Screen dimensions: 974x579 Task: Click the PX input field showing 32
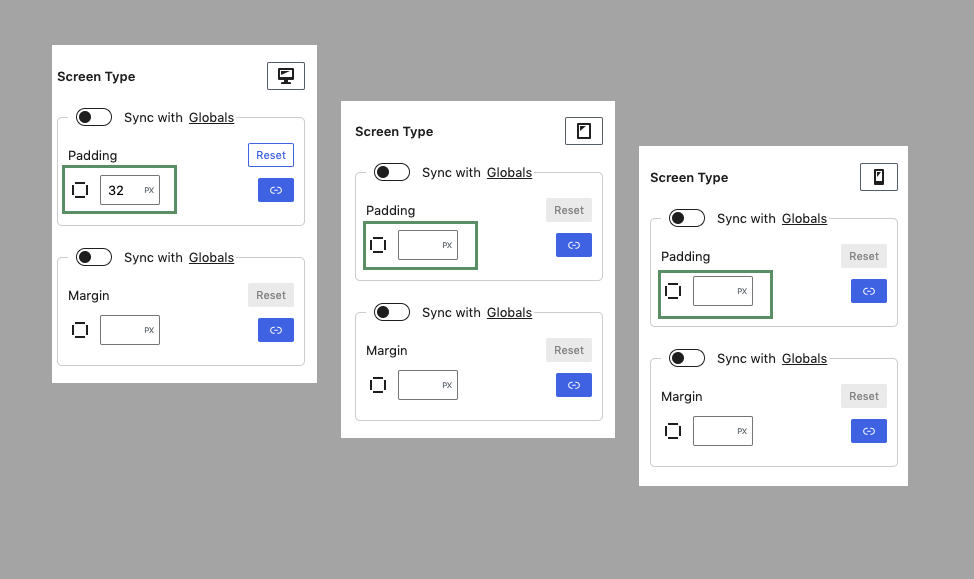click(129, 189)
